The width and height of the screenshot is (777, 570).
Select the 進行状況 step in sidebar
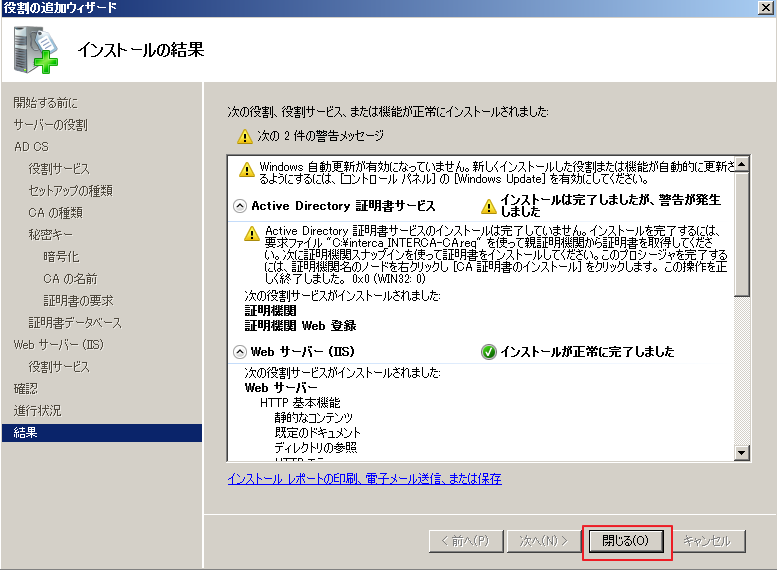tap(37, 410)
